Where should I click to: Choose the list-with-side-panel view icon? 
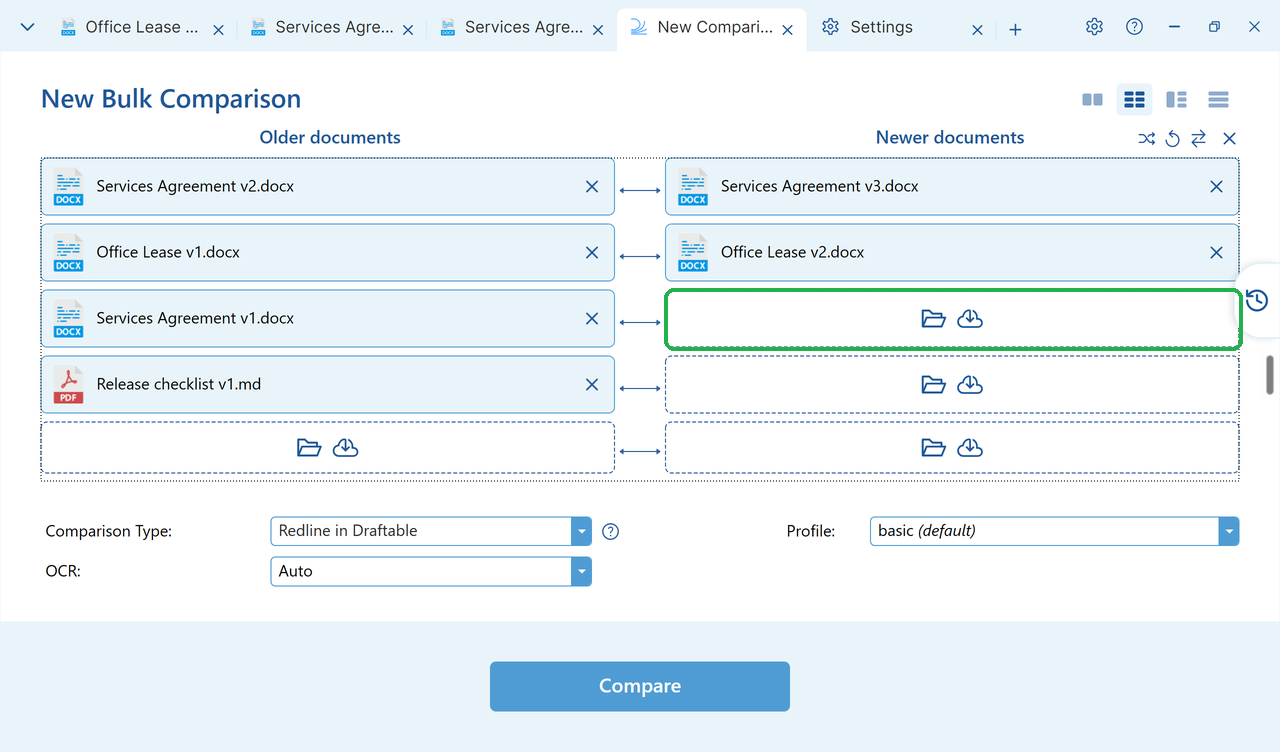pos(1176,100)
